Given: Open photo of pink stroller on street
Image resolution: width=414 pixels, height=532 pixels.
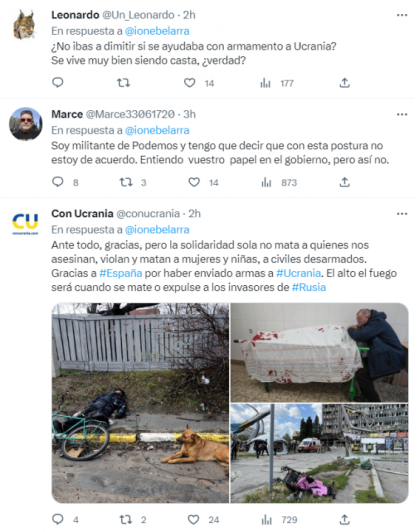Looking at the screenshot, I should tap(319, 453).
